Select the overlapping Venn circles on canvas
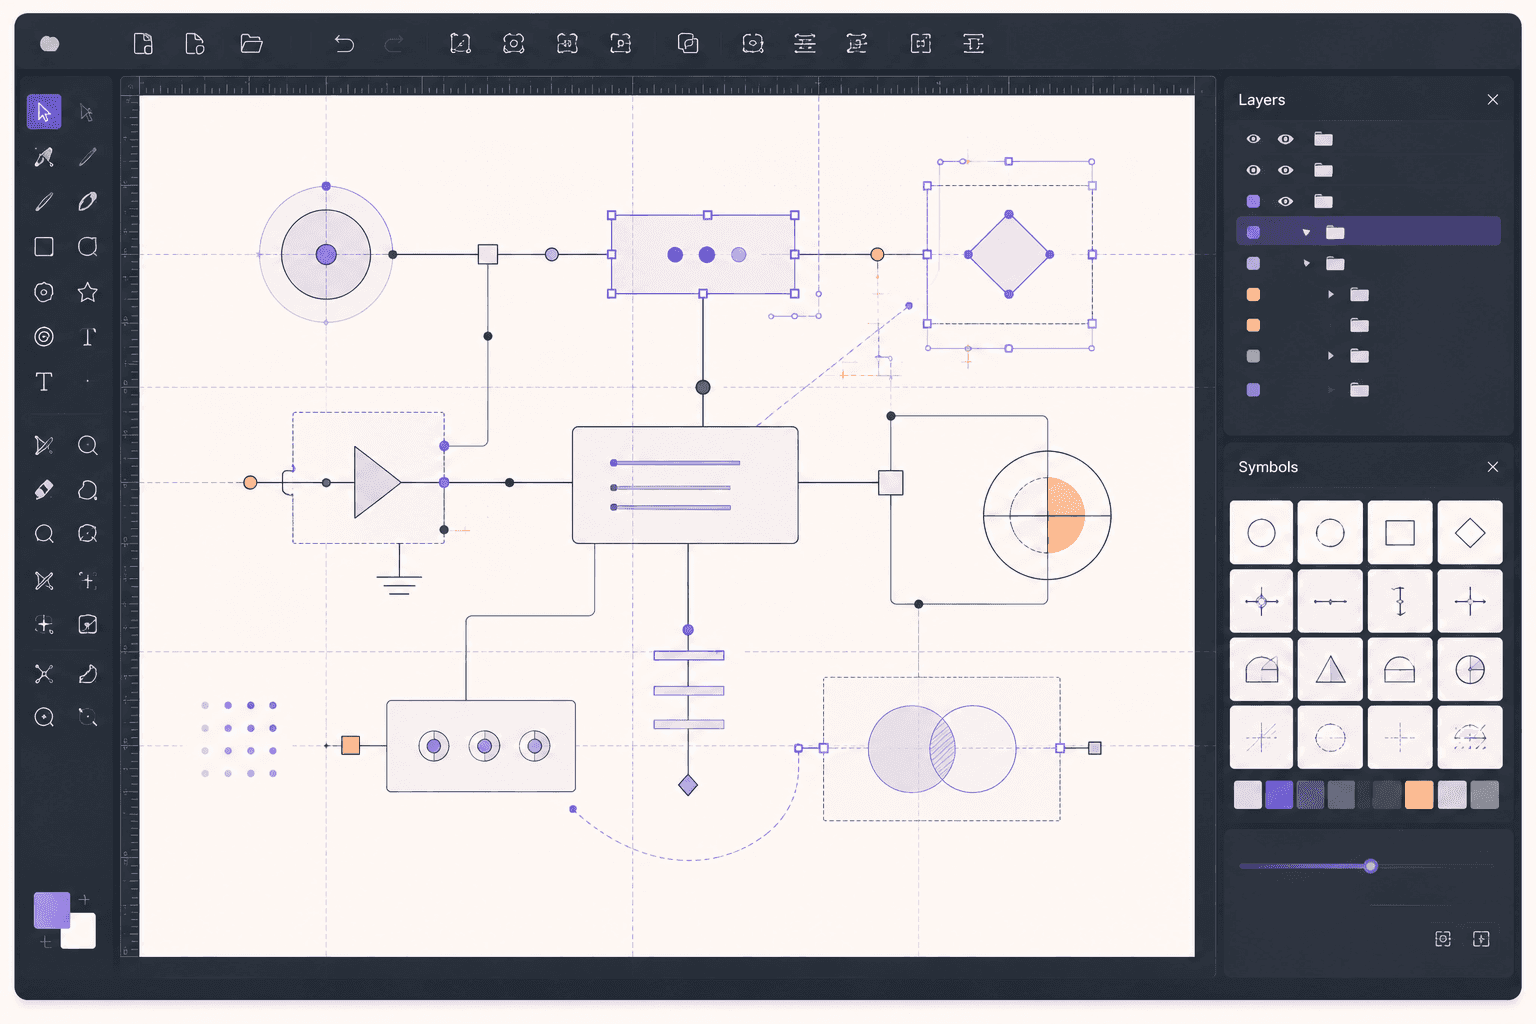 942,749
